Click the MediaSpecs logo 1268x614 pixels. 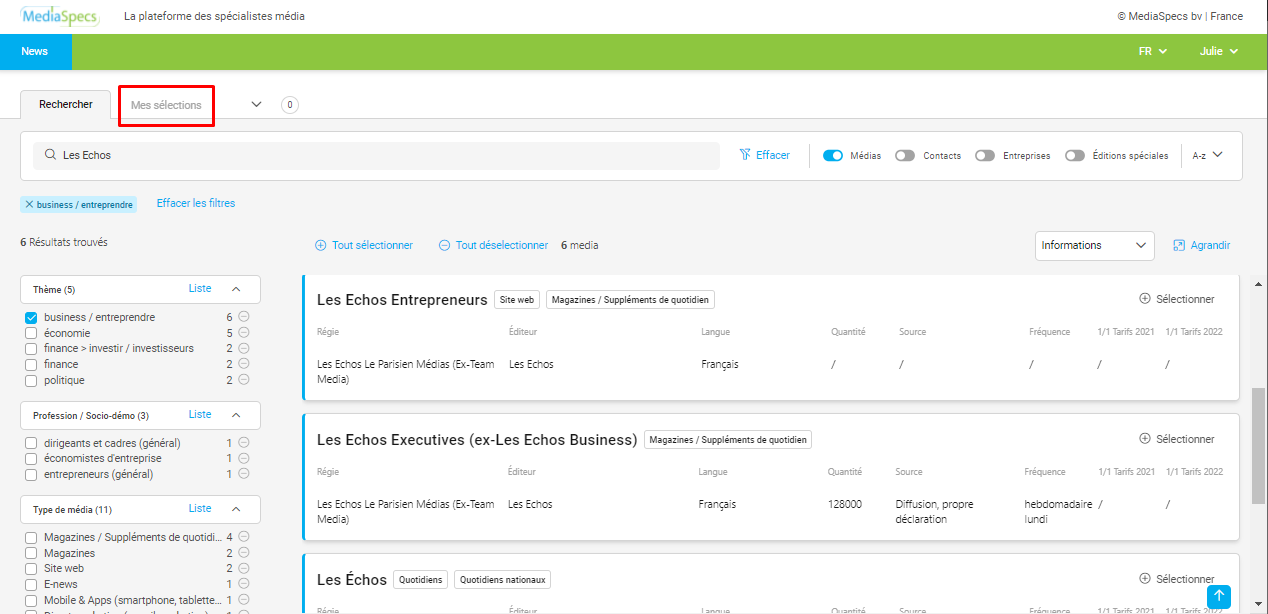(x=59, y=16)
